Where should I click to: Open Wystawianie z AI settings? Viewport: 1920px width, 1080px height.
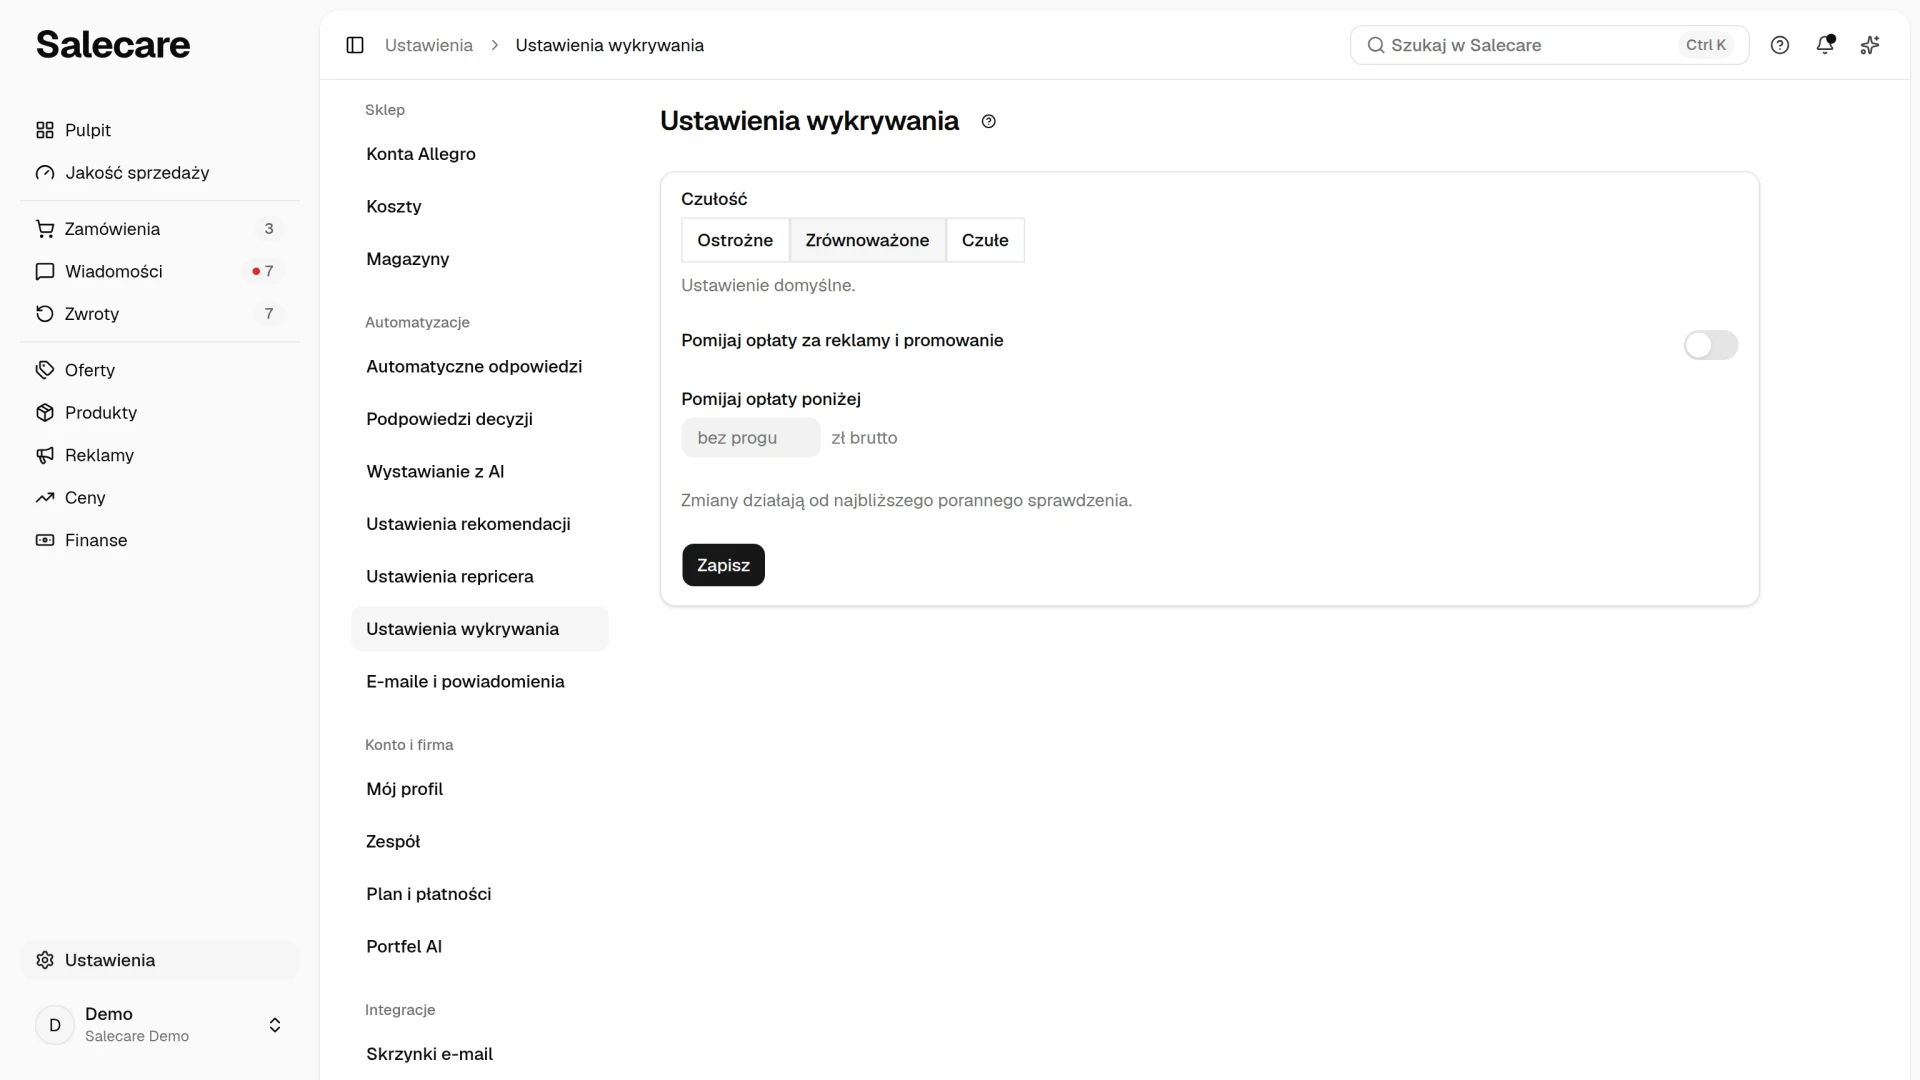pyautogui.click(x=479, y=471)
